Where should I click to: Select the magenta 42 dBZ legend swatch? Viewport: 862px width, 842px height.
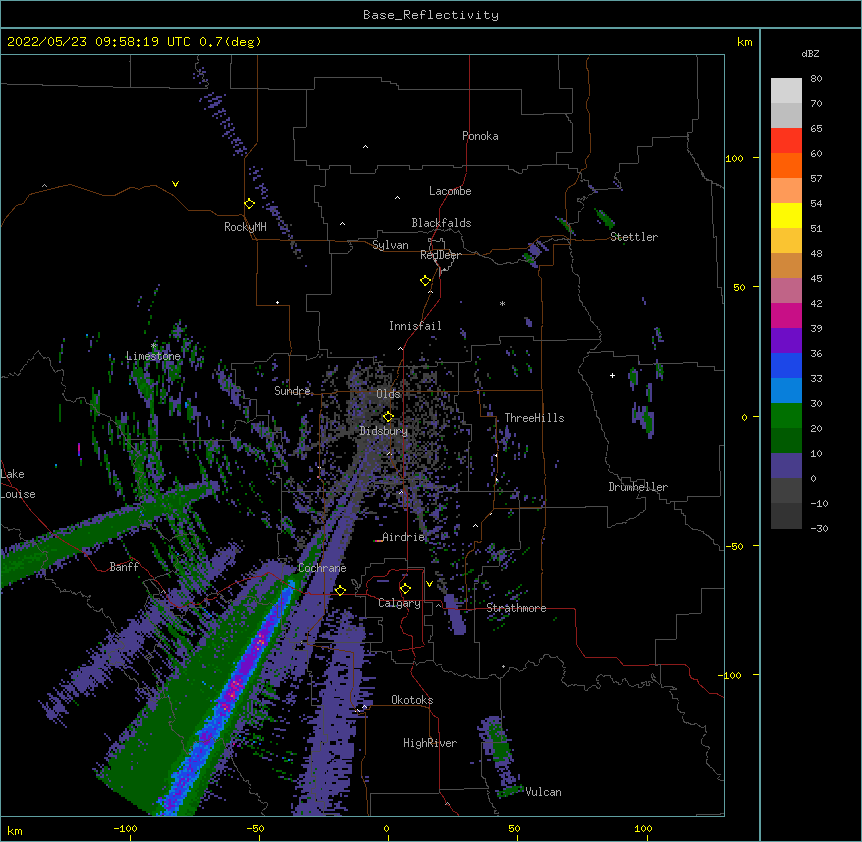coord(786,315)
